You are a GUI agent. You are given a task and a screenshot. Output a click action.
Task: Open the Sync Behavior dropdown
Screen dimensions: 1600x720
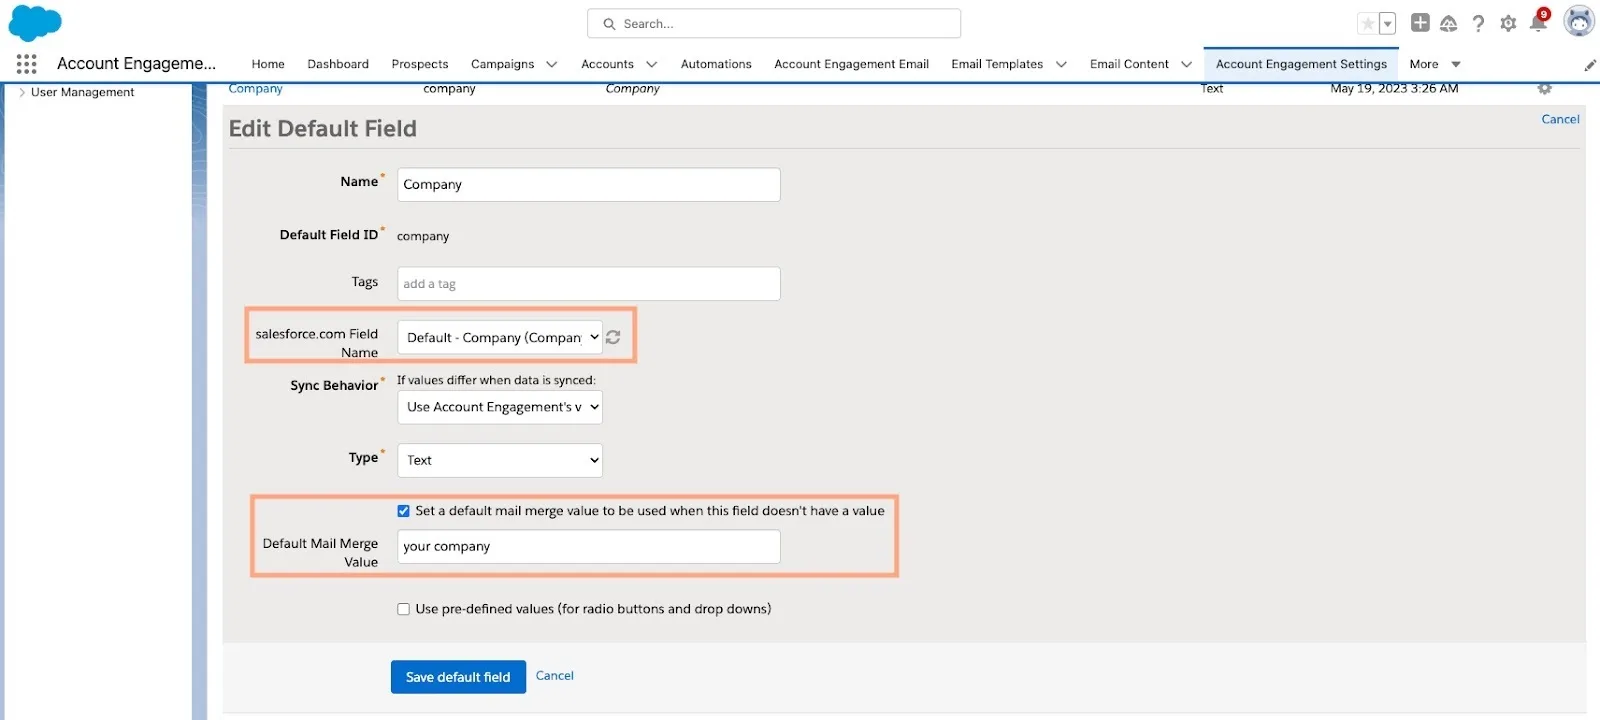[500, 407]
